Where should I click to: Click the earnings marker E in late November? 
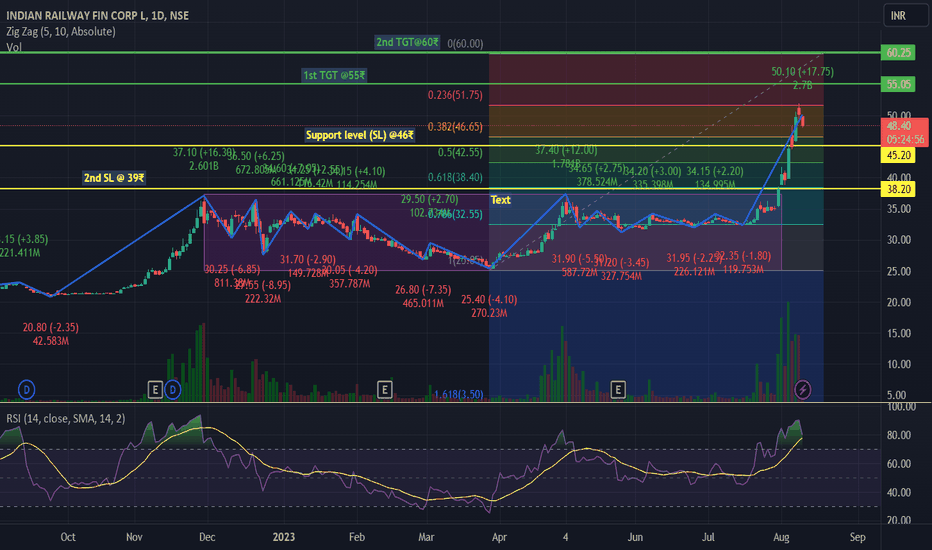click(x=155, y=390)
